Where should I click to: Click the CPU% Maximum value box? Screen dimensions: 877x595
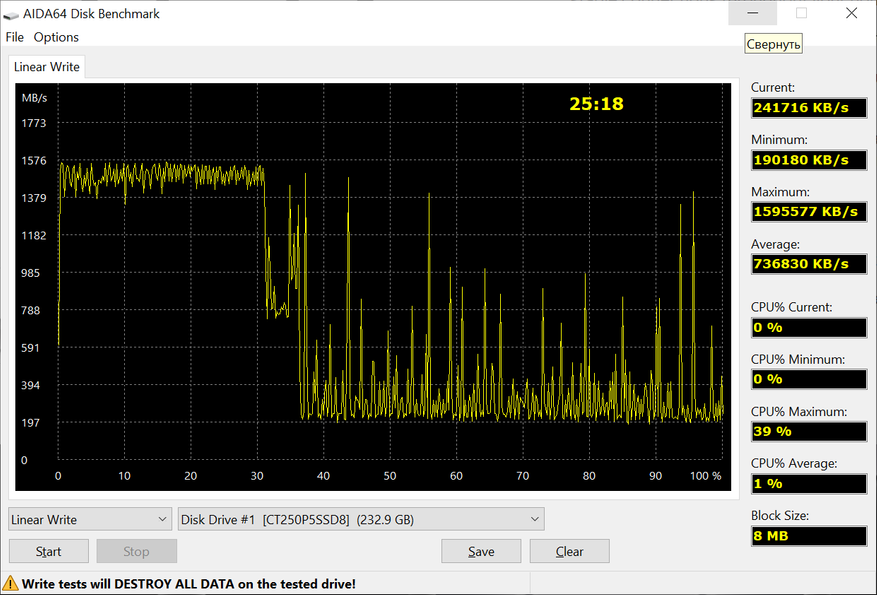click(x=809, y=432)
